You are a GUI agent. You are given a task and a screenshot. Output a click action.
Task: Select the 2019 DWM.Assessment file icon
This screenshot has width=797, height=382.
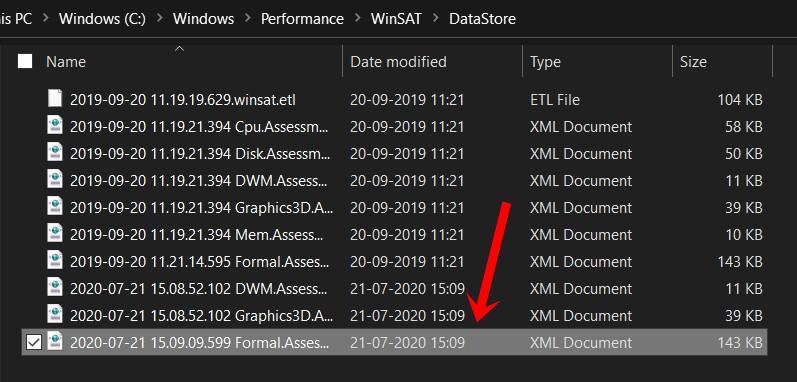click(x=55, y=179)
